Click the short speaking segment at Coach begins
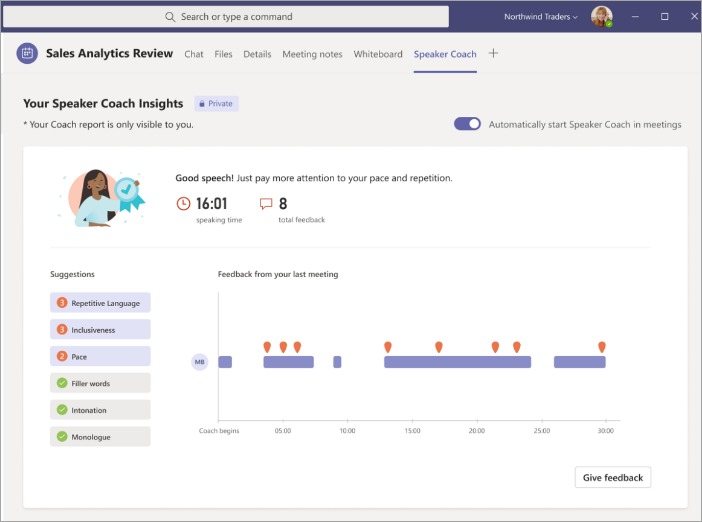 pos(225,362)
